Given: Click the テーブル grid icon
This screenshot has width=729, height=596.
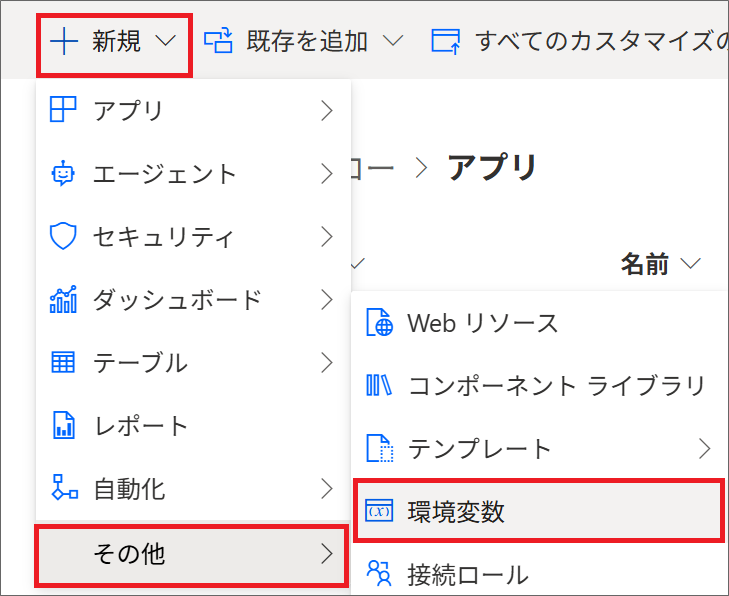Looking at the screenshot, I should click(63, 362).
